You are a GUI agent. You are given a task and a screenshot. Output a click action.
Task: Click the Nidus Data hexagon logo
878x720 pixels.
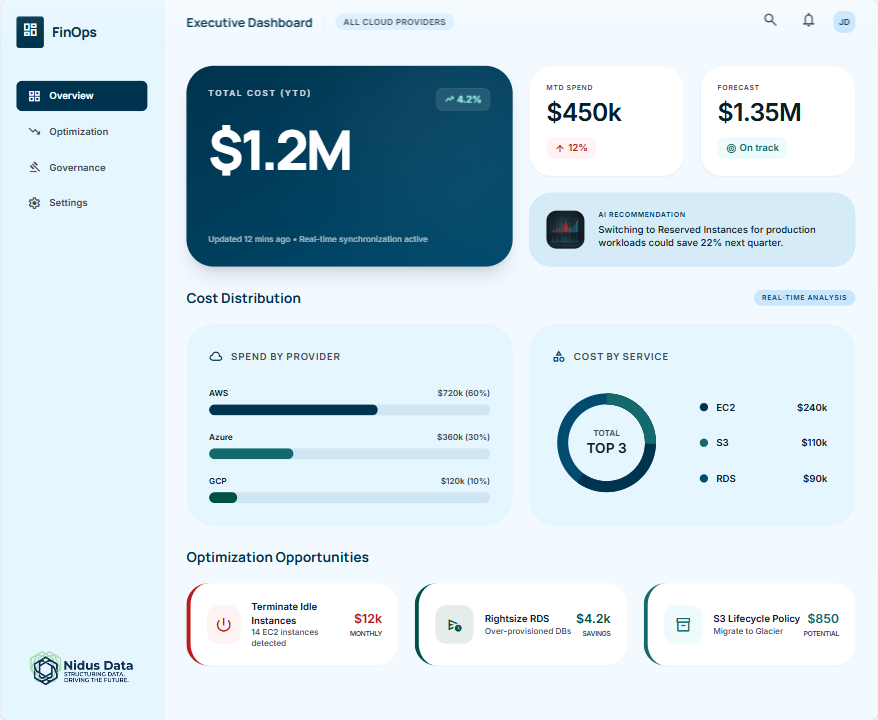(x=45, y=668)
